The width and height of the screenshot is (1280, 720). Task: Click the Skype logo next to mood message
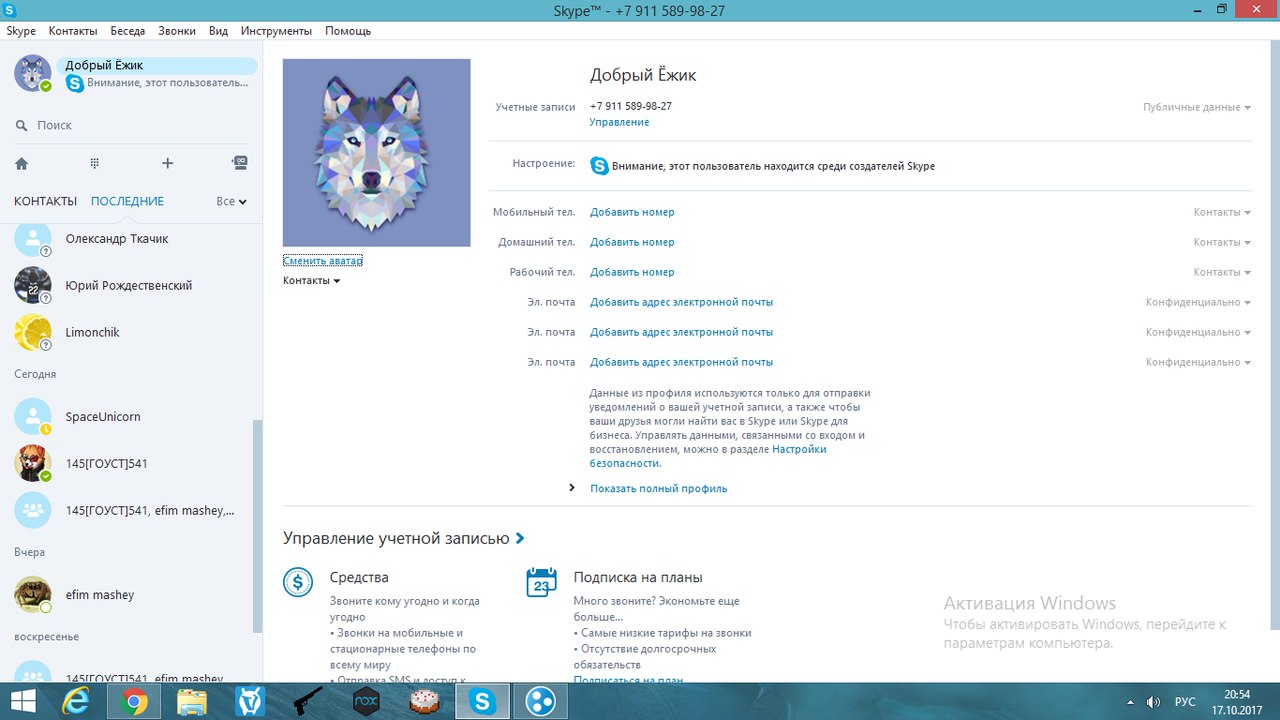[599, 166]
